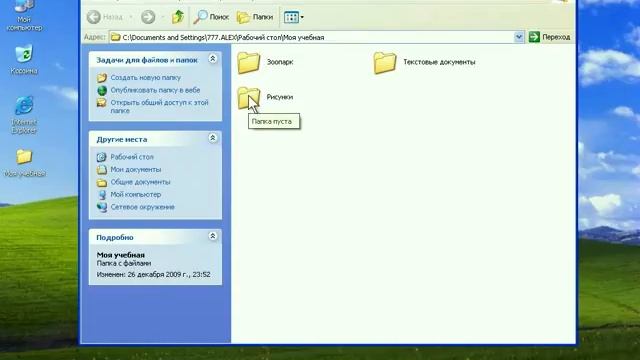Go up one folder level
The image size is (640, 360).
click(x=178, y=17)
